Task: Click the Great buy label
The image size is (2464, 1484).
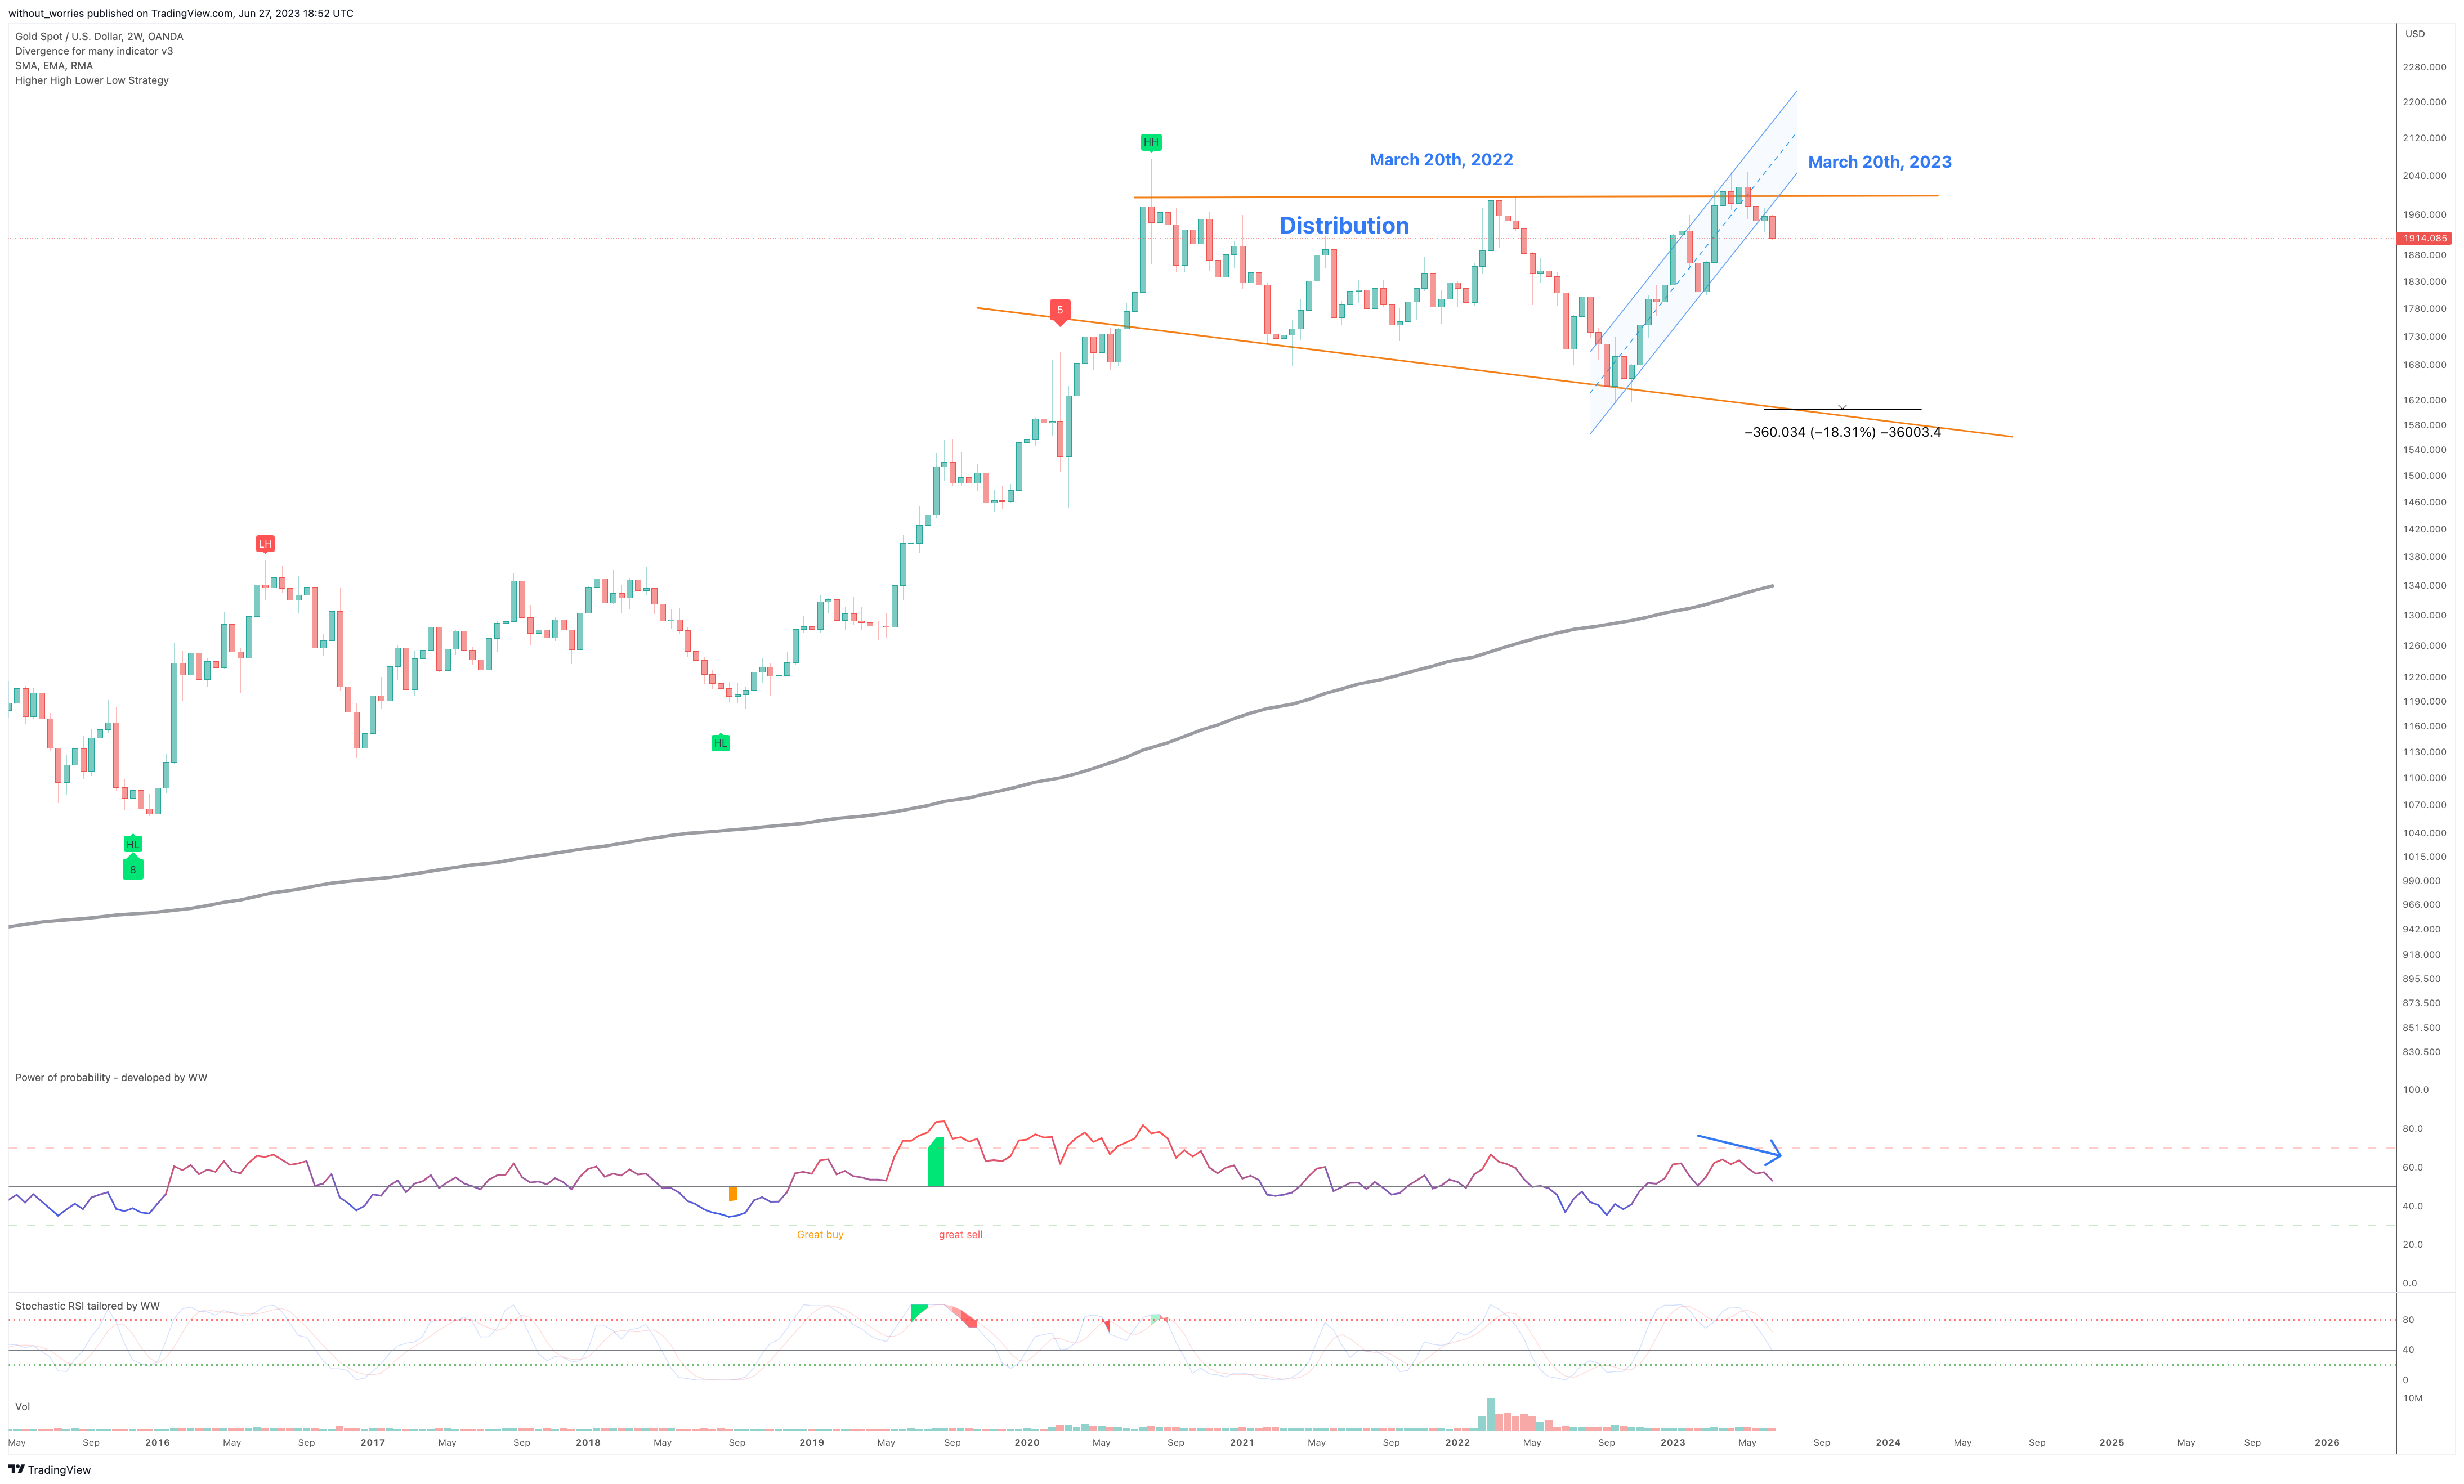Action: coord(820,1235)
